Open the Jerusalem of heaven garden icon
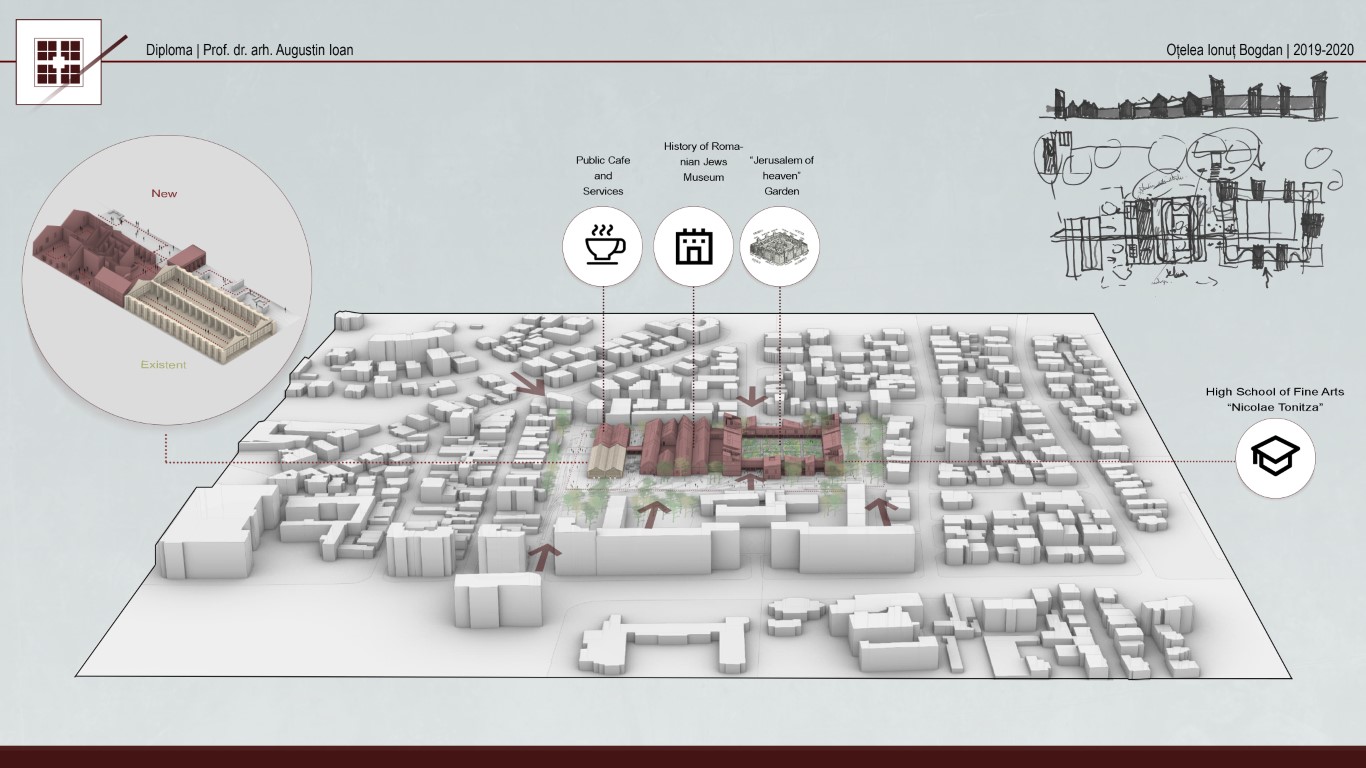 point(780,246)
